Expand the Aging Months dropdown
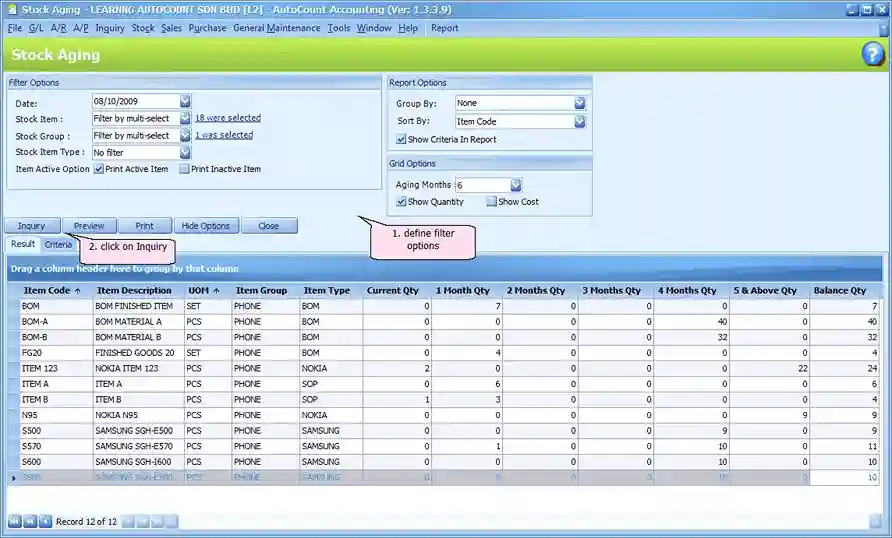This screenshot has width=892, height=538. tap(516, 185)
